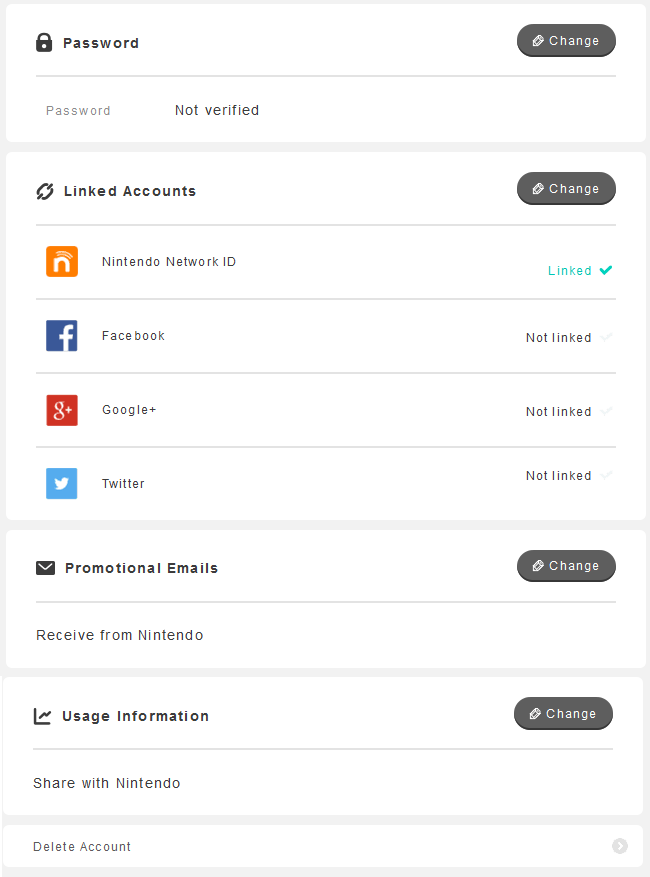Screen dimensions: 650x877
Task: Click the Facebook logo icon
Action: click(x=62, y=336)
